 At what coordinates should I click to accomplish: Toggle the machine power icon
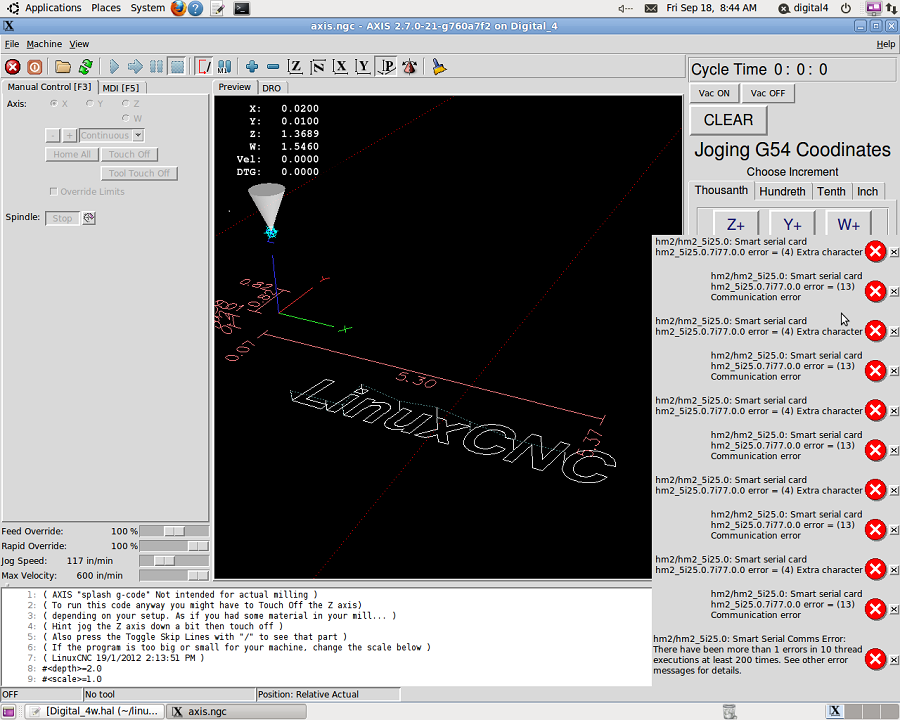pyautogui.click(x=35, y=67)
